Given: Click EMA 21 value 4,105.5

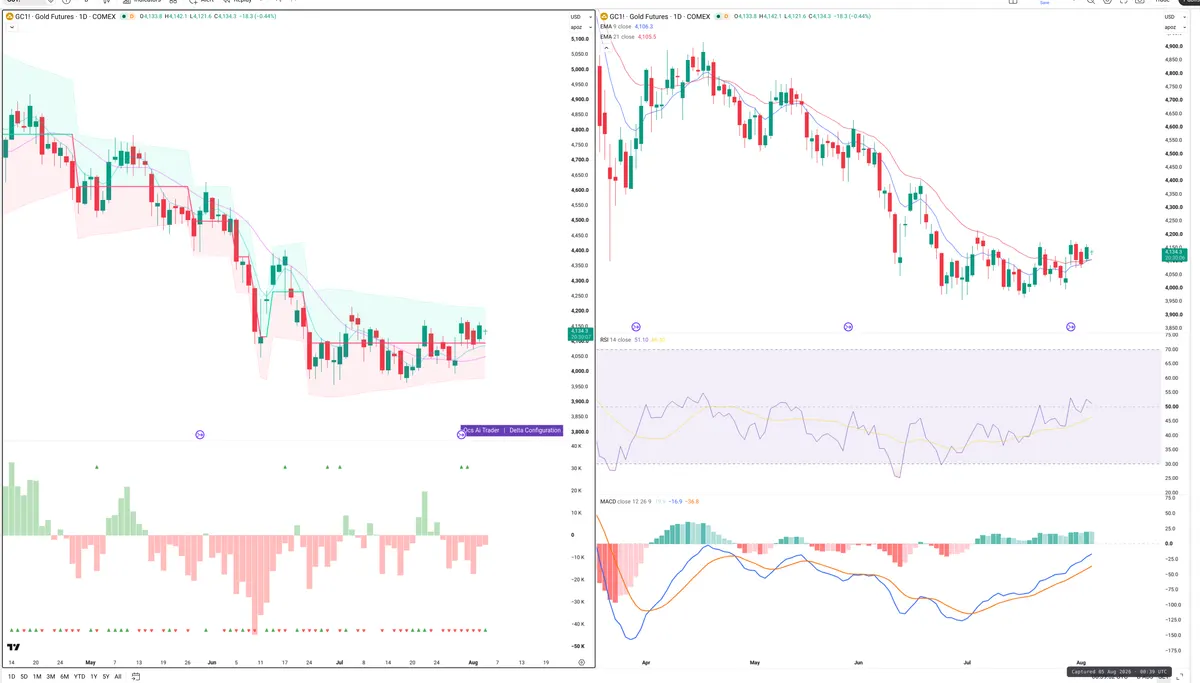Looking at the screenshot, I should (x=646, y=37).
